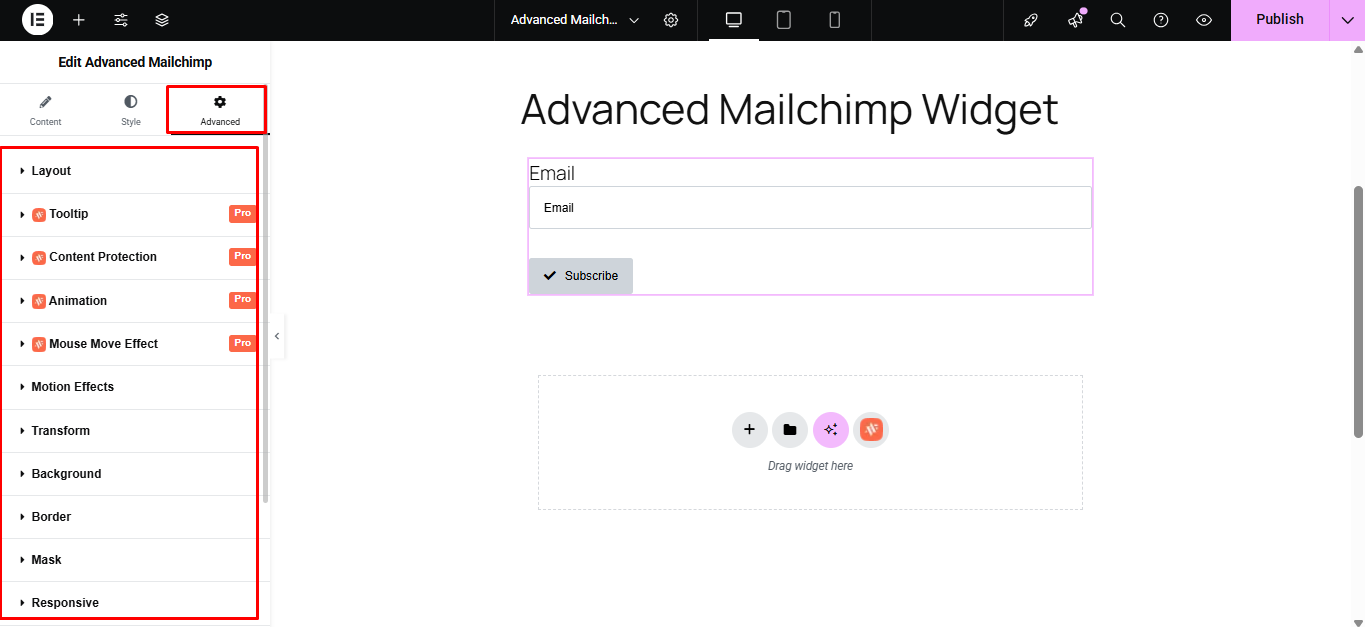The width and height of the screenshot is (1365, 627).
Task: Click the Email input field
Action: click(x=810, y=208)
